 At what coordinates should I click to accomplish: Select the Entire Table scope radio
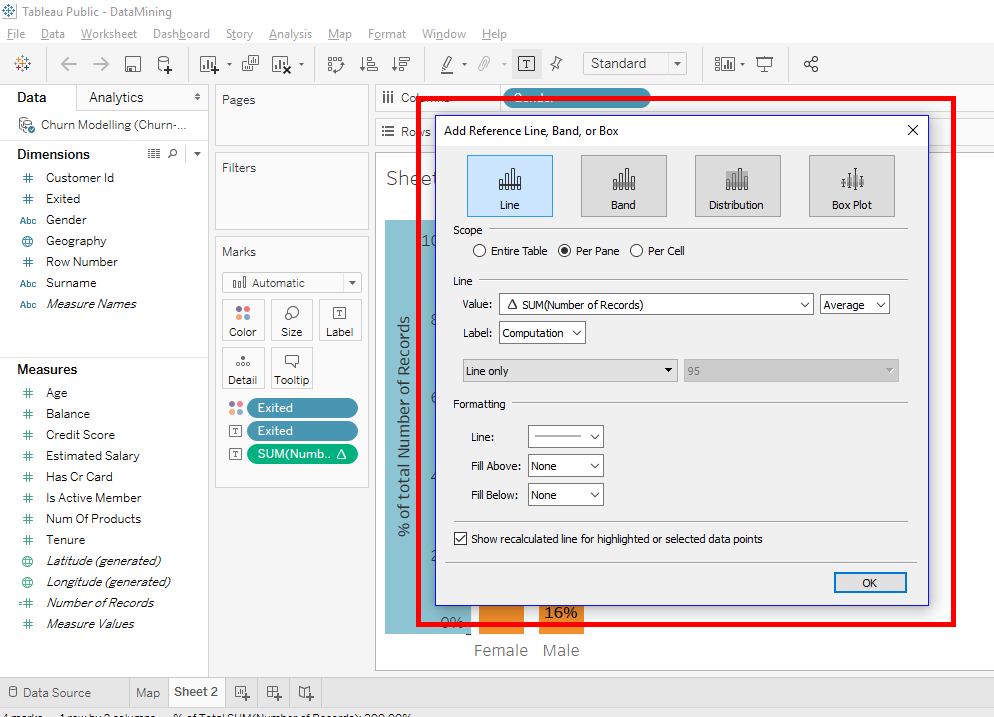pyautogui.click(x=481, y=251)
